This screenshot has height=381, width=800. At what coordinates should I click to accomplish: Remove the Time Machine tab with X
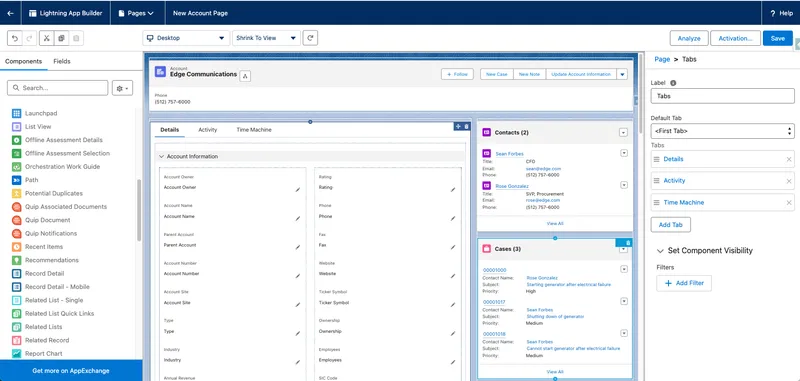coord(789,203)
